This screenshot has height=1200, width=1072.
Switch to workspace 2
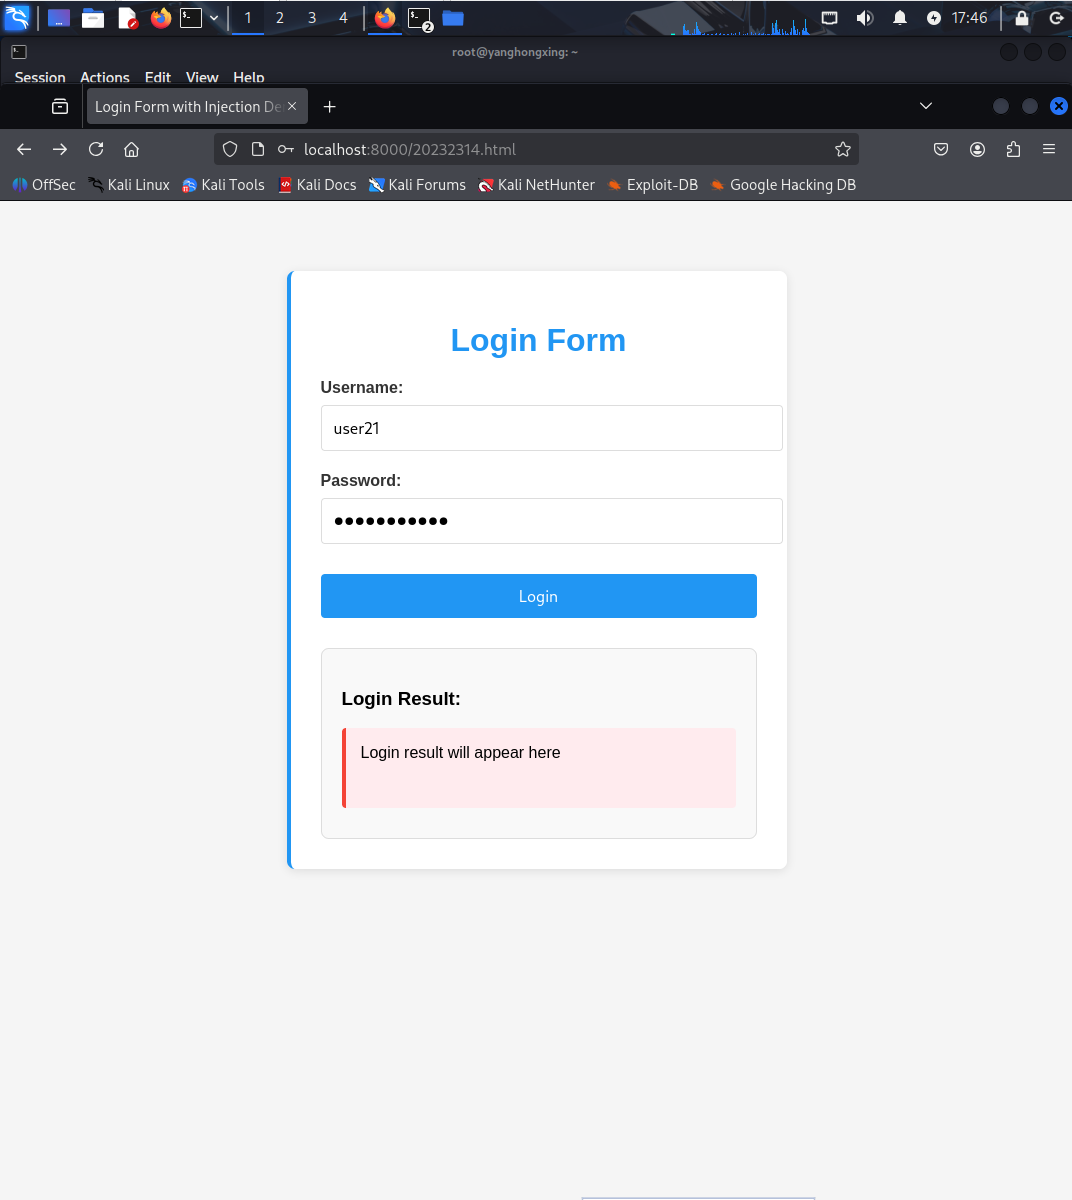(x=280, y=18)
